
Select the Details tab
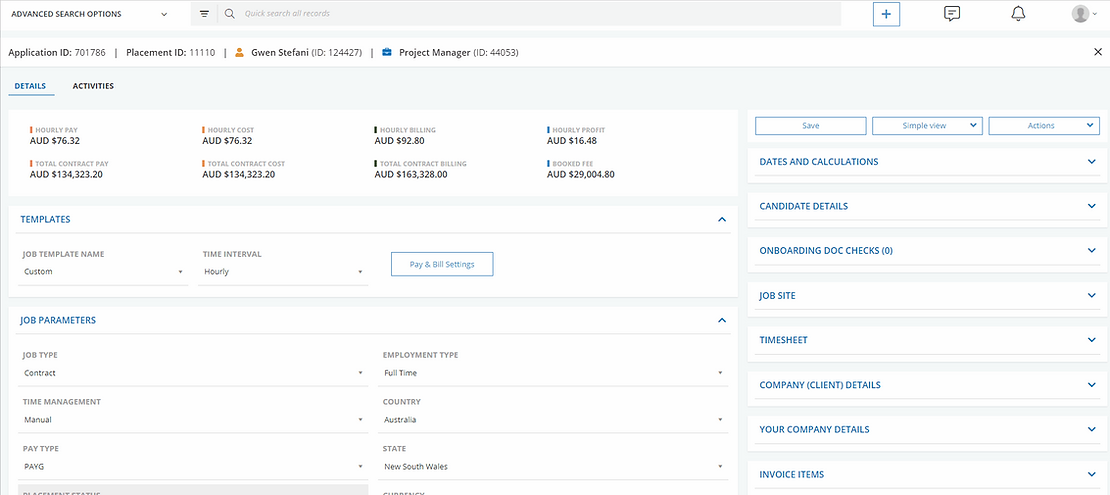[30, 86]
